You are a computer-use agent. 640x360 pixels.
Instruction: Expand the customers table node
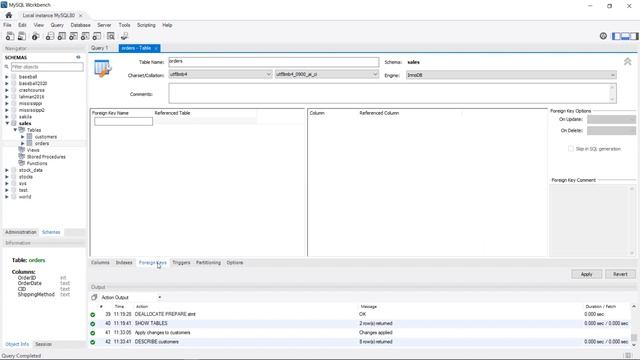tap(22, 137)
